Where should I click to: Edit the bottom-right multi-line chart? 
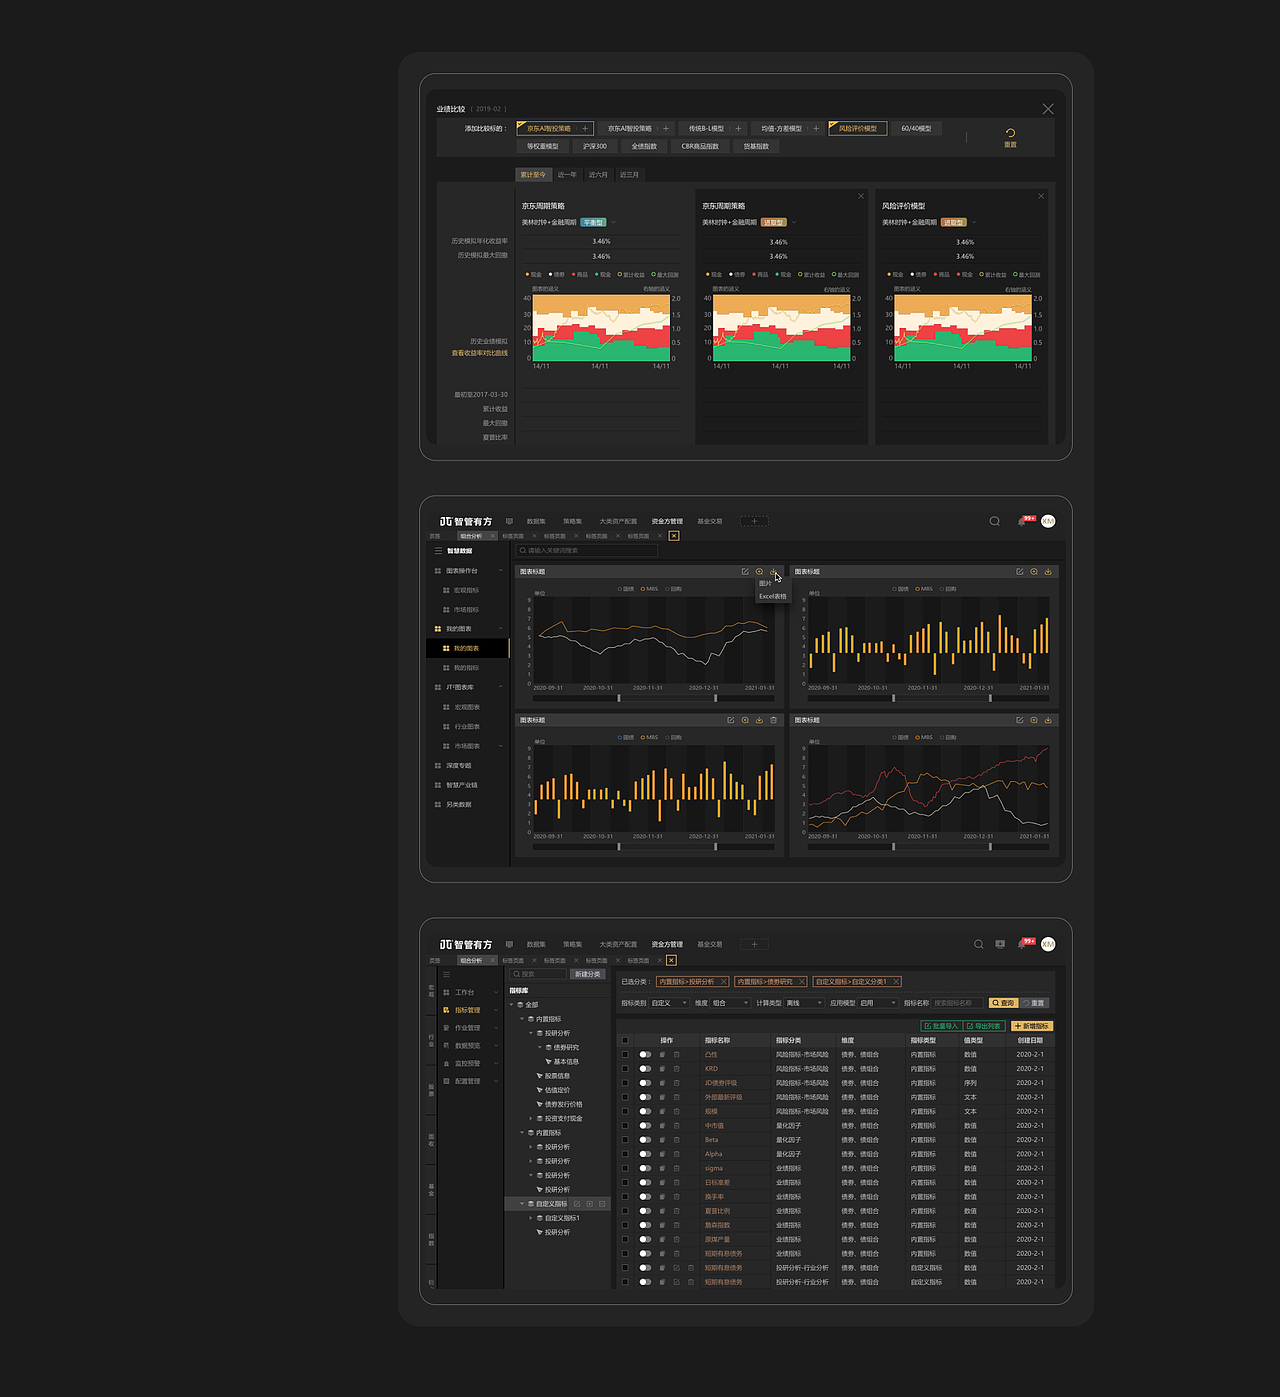click(1020, 720)
